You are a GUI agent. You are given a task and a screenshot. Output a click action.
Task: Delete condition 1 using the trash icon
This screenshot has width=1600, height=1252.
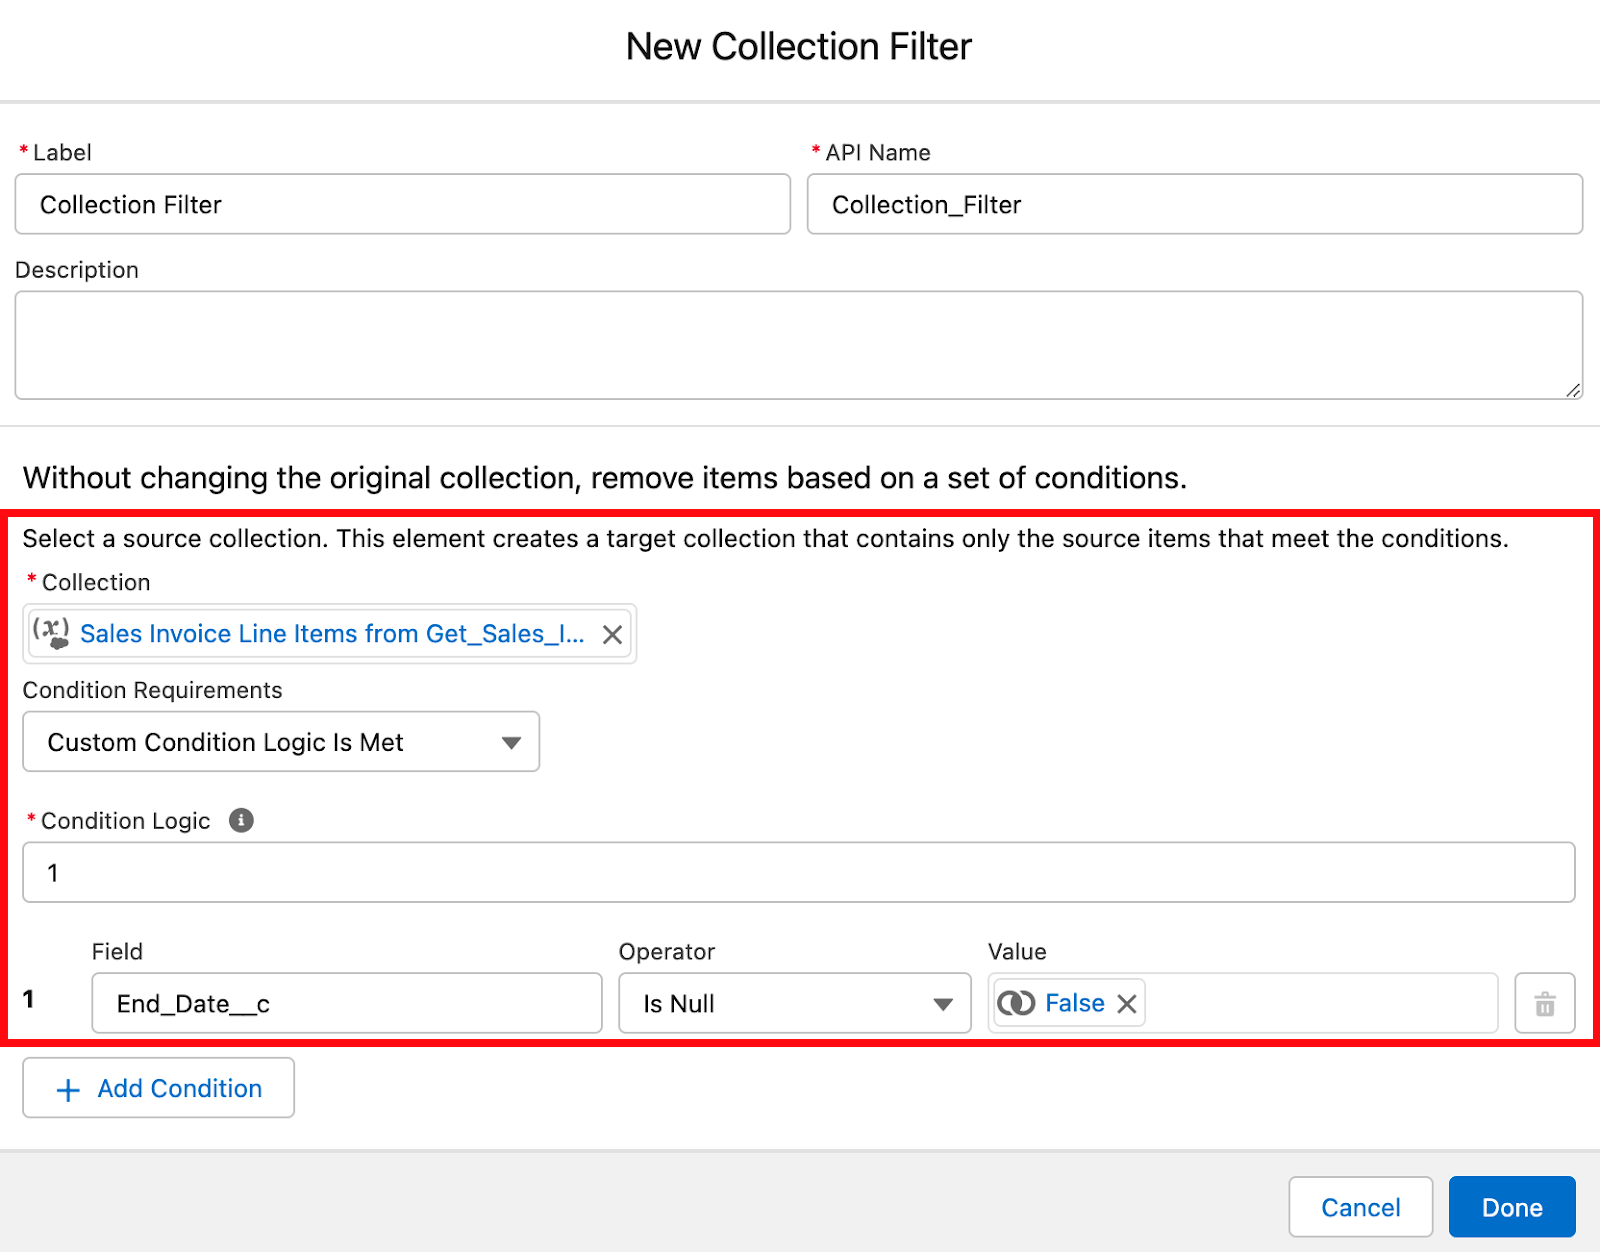(x=1545, y=1003)
